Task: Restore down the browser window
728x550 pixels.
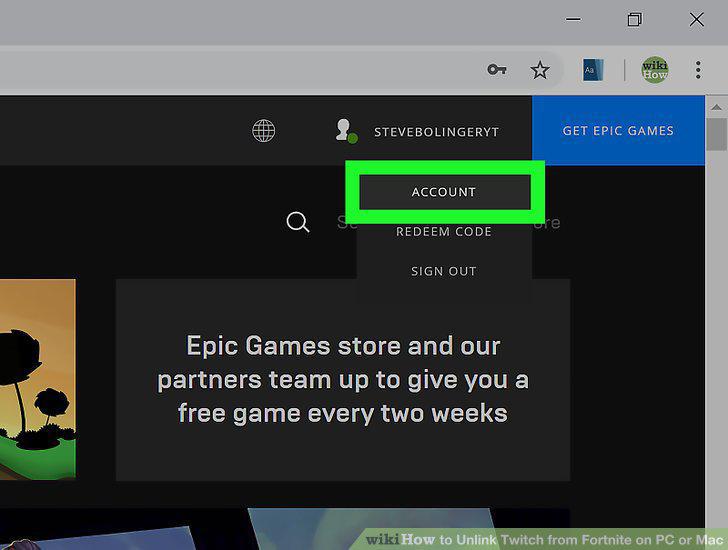Action: pos(635,19)
